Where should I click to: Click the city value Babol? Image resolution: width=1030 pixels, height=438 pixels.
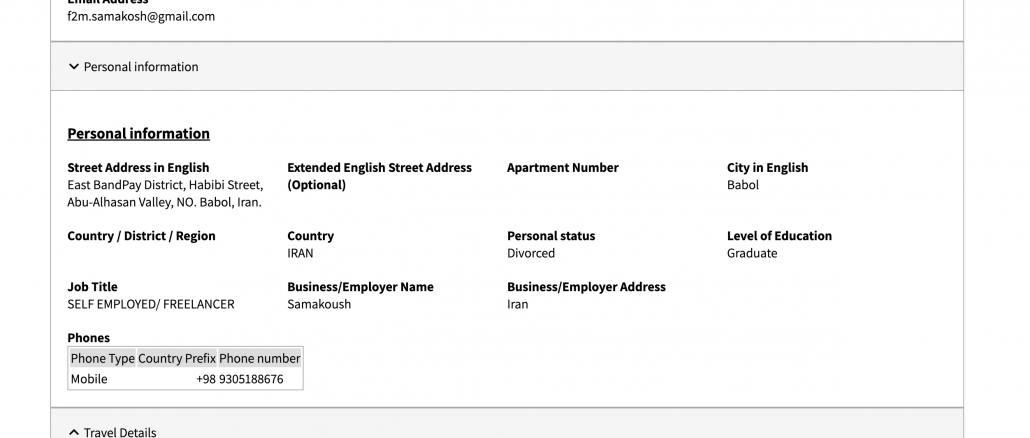pyautogui.click(x=742, y=185)
